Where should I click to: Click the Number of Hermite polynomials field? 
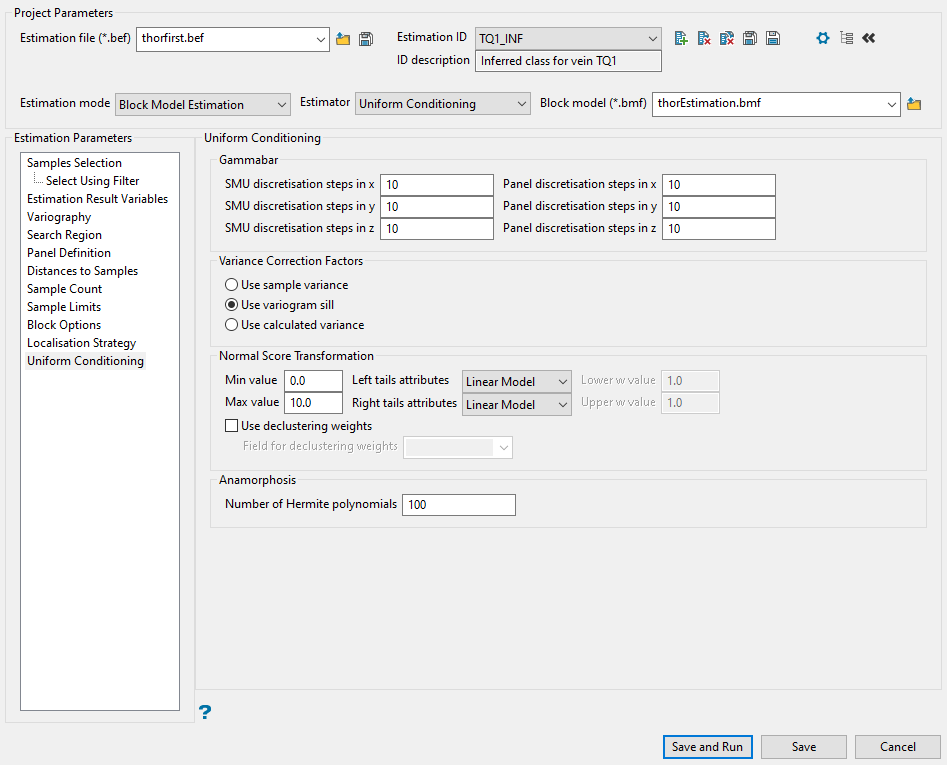tap(458, 505)
